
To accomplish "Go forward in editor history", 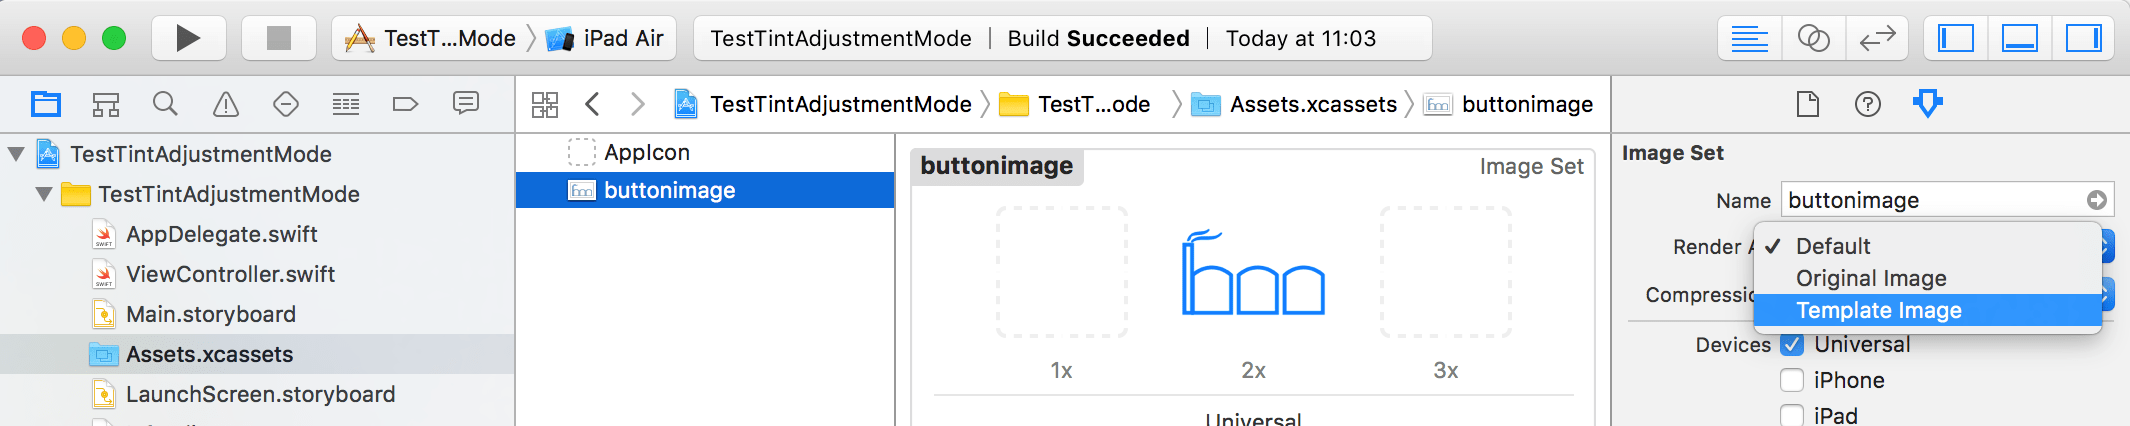I will pyautogui.click(x=638, y=104).
